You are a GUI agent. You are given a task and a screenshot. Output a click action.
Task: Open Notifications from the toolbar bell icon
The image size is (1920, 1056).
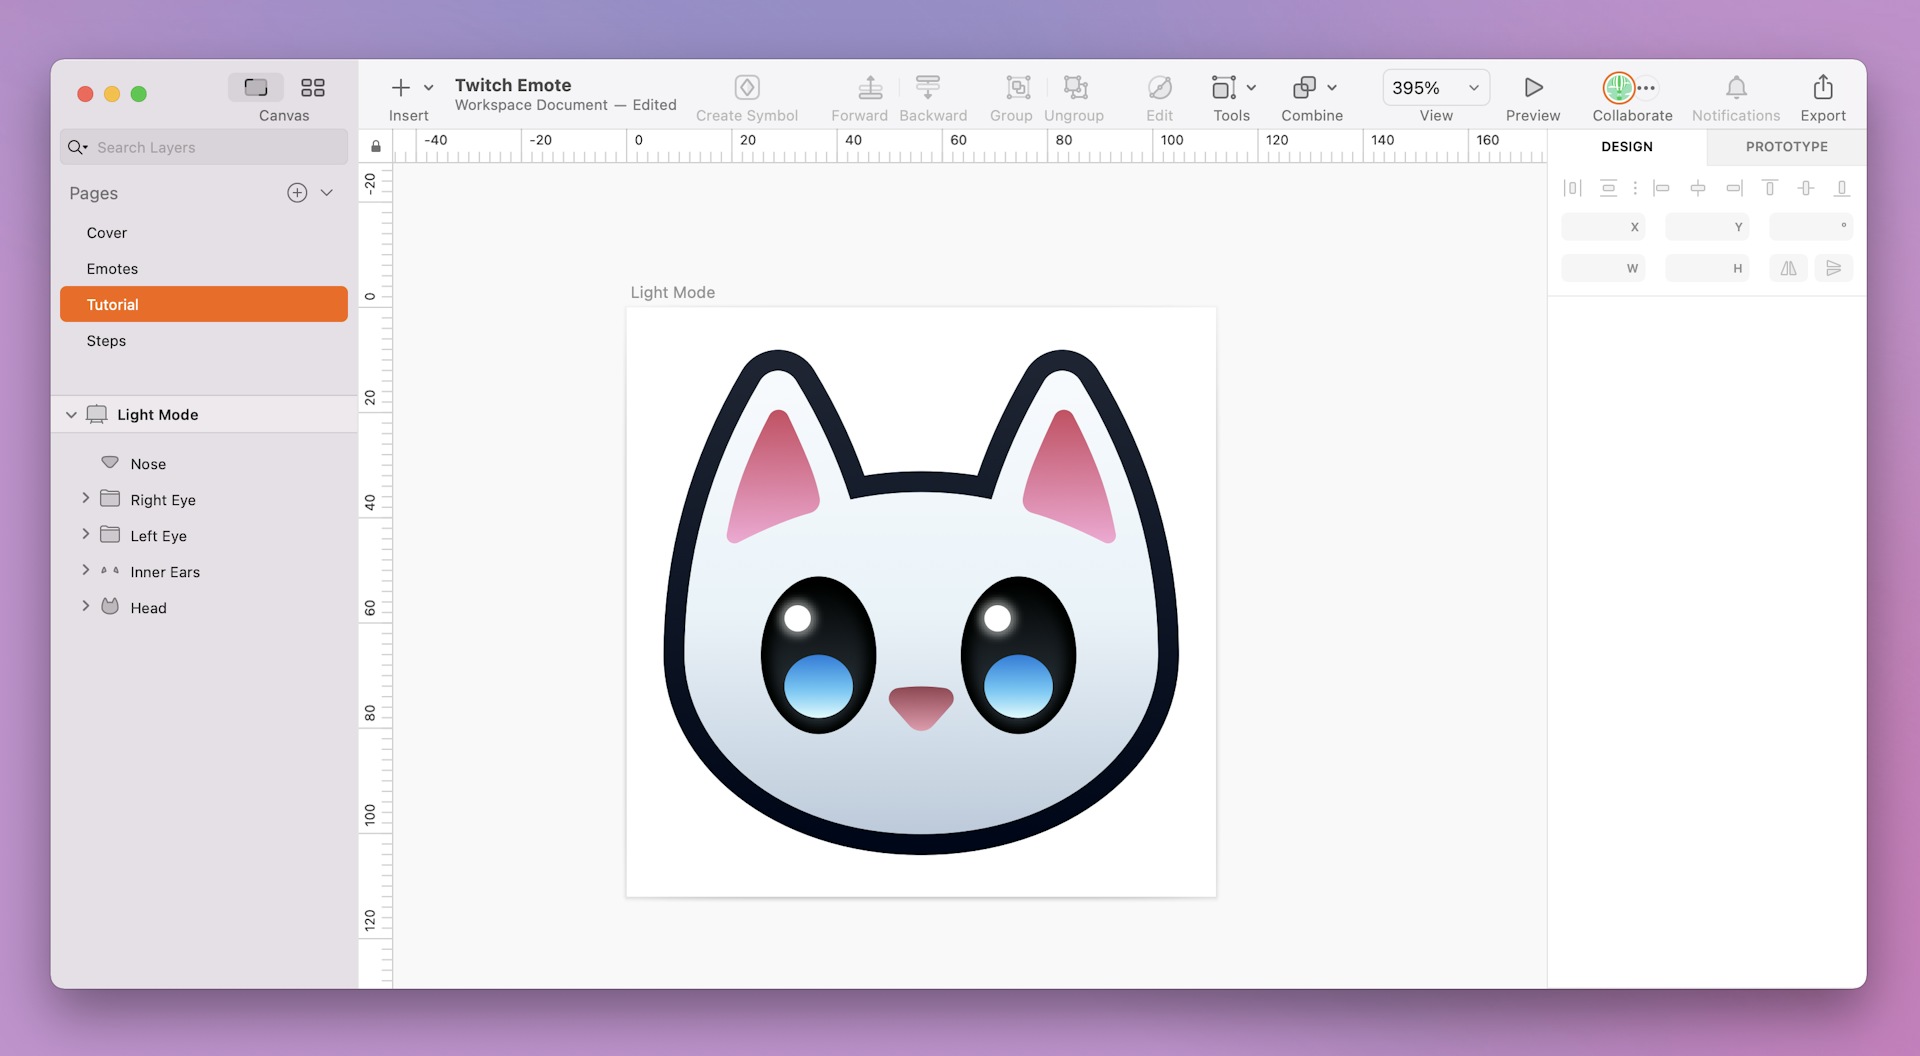(x=1735, y=88)
